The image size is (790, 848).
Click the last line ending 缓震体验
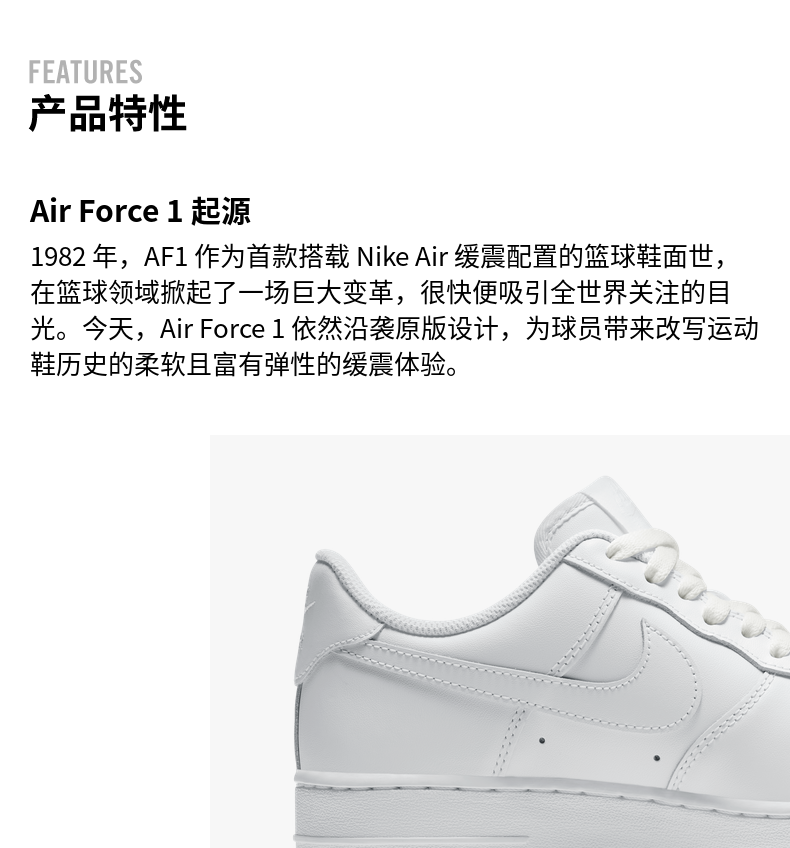pos(244,365)
